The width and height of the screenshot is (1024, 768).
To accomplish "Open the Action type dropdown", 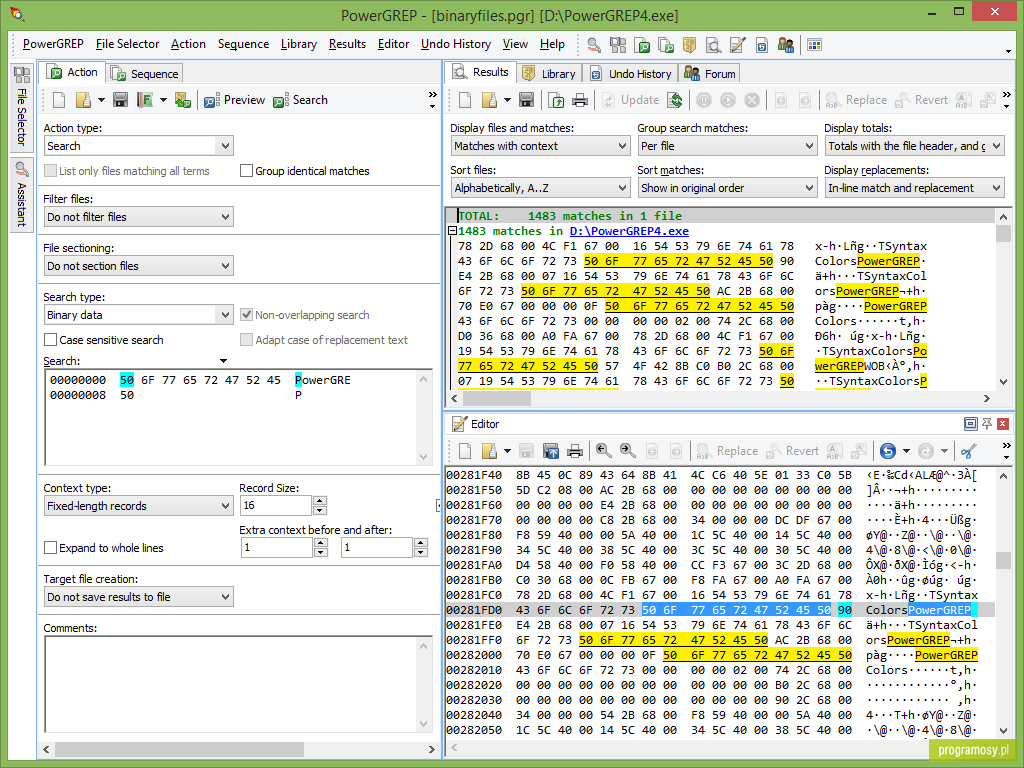I will coord(138,146).
